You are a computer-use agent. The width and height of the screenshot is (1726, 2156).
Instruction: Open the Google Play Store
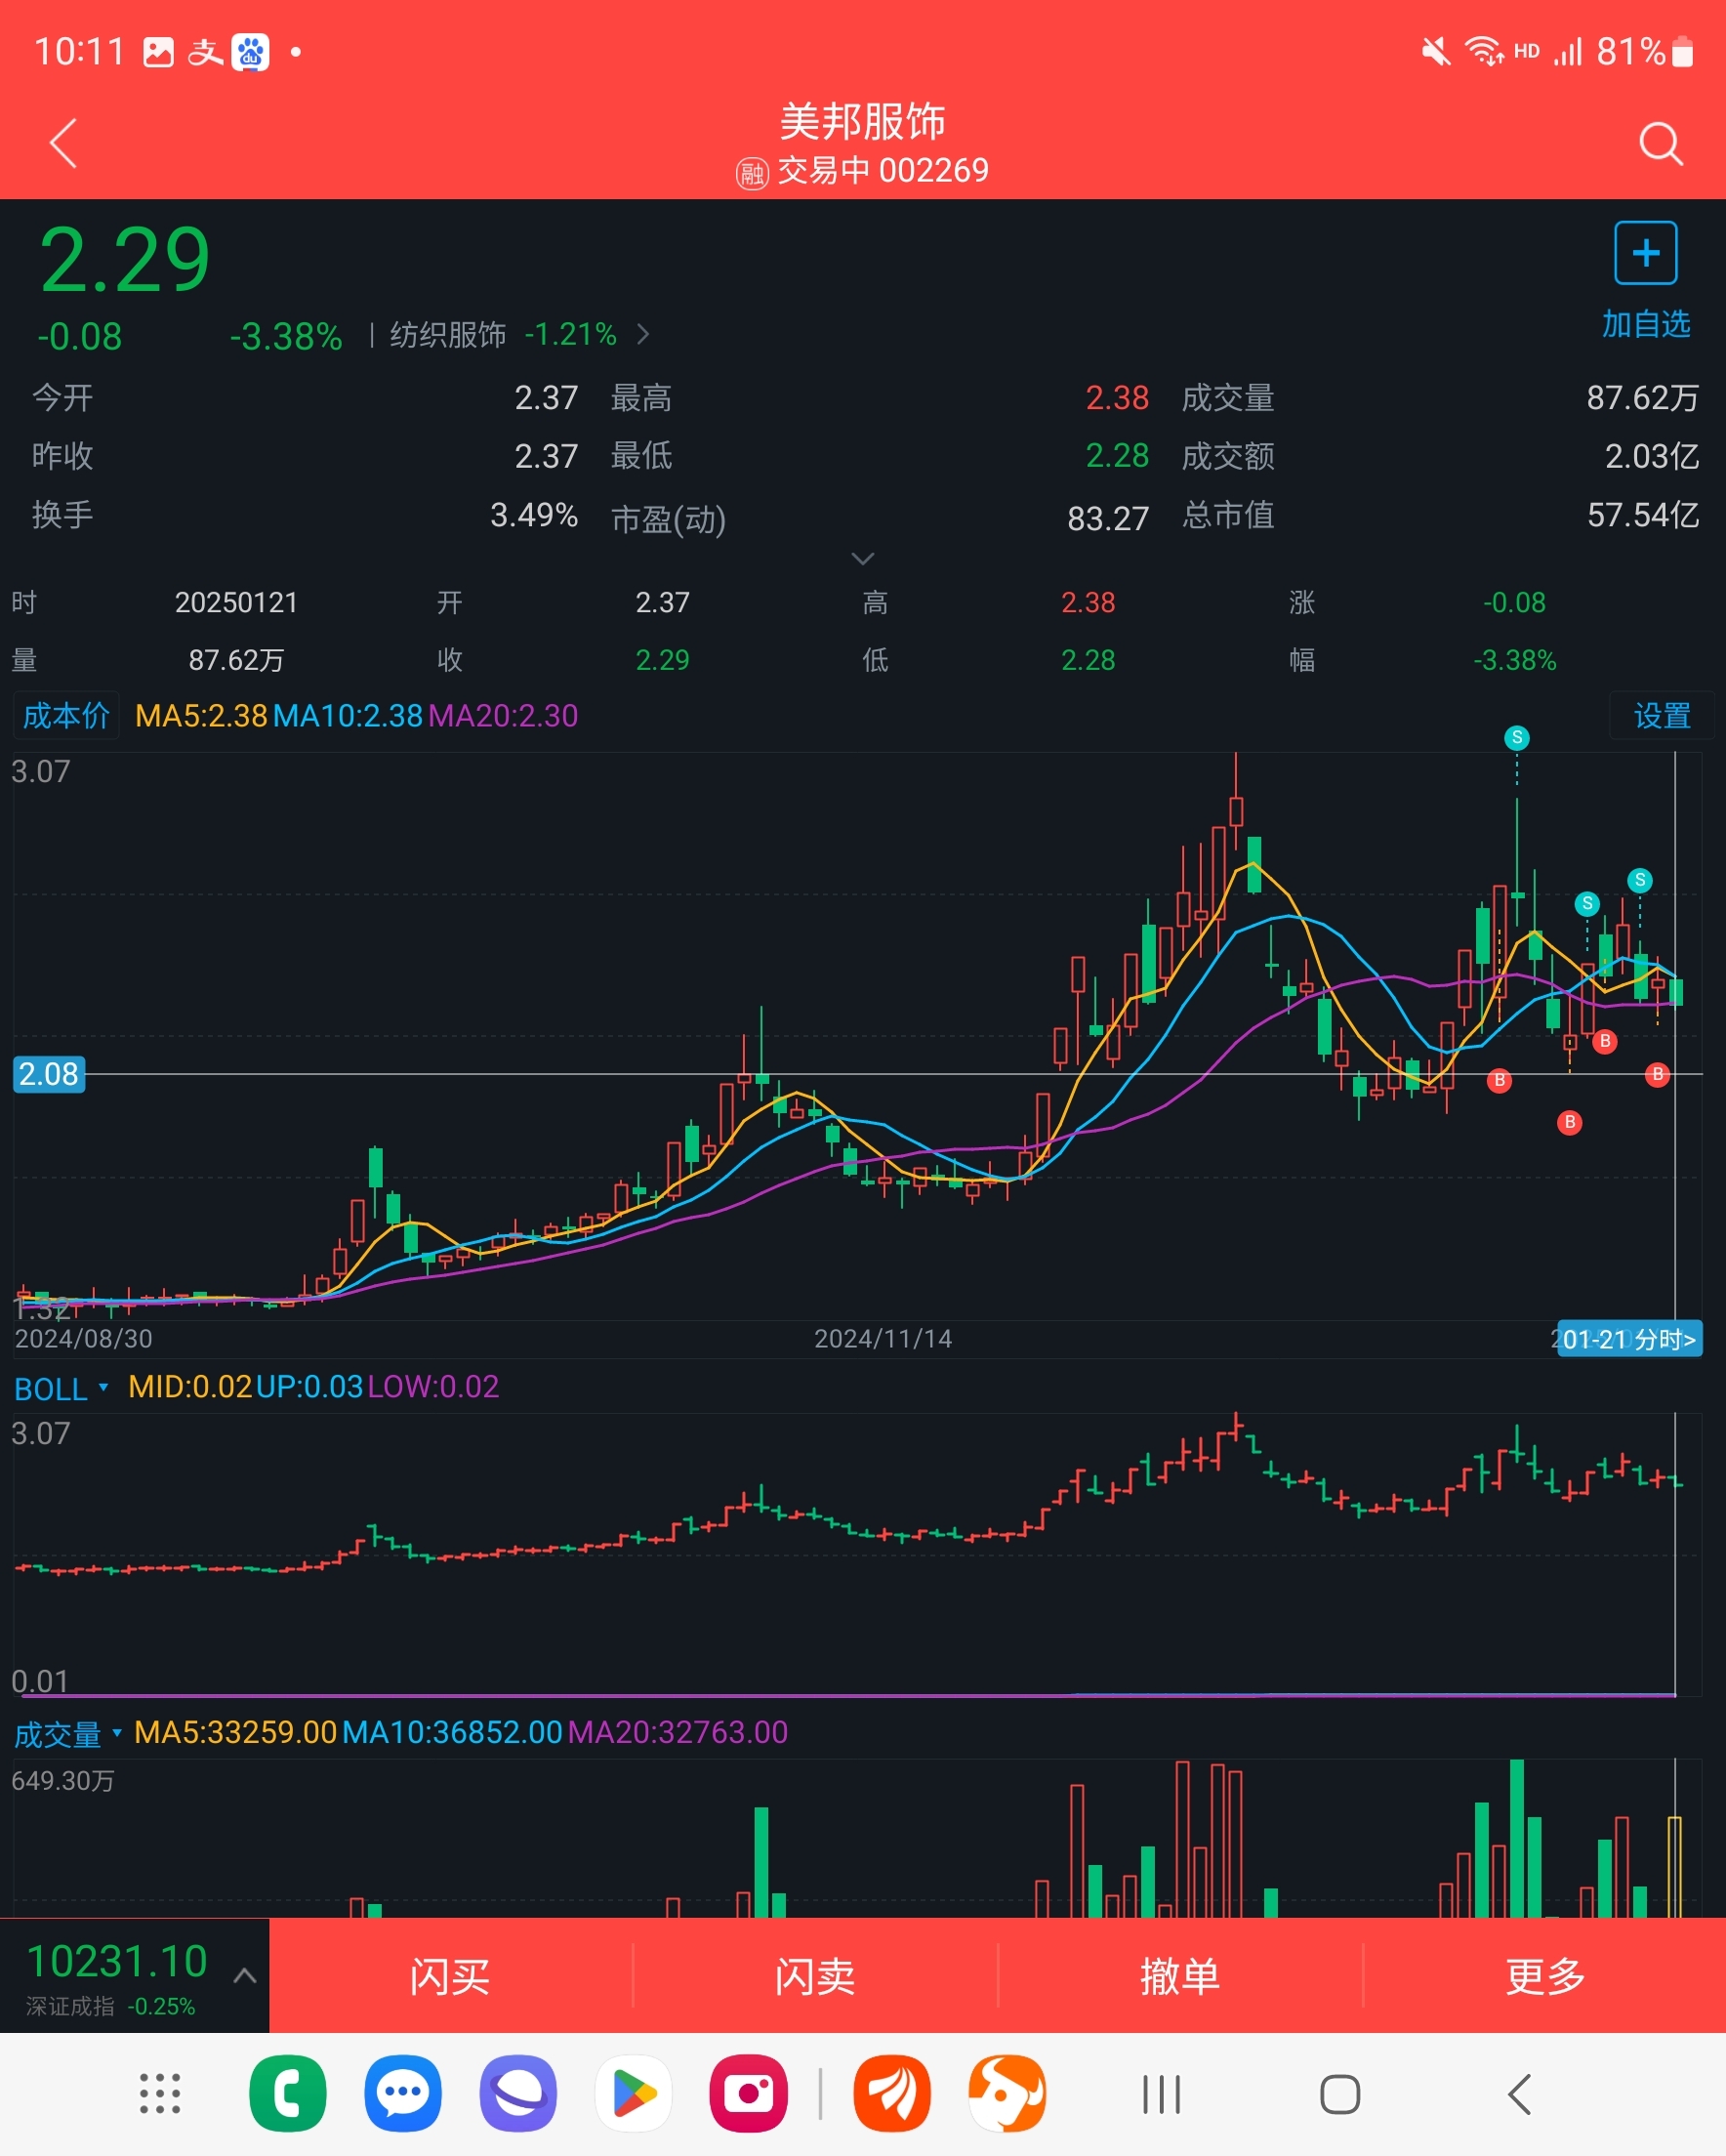[634, 2093]
